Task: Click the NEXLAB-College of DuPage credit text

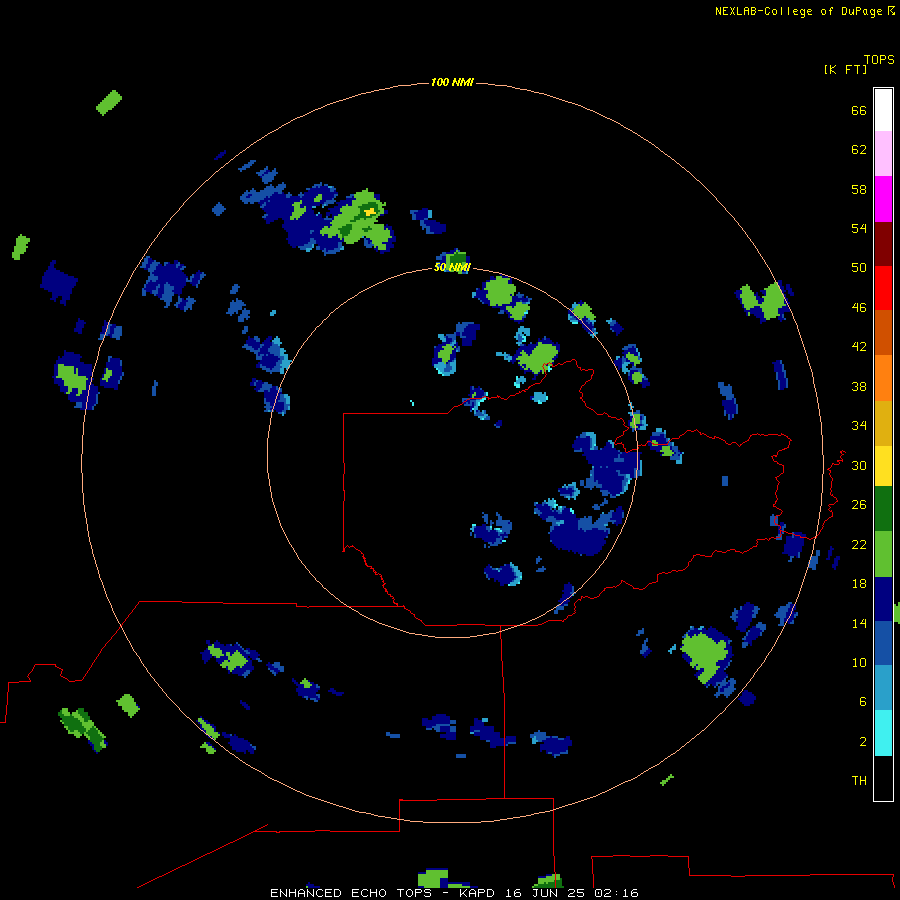Action: pyautogui.click(x=798, y=11)
